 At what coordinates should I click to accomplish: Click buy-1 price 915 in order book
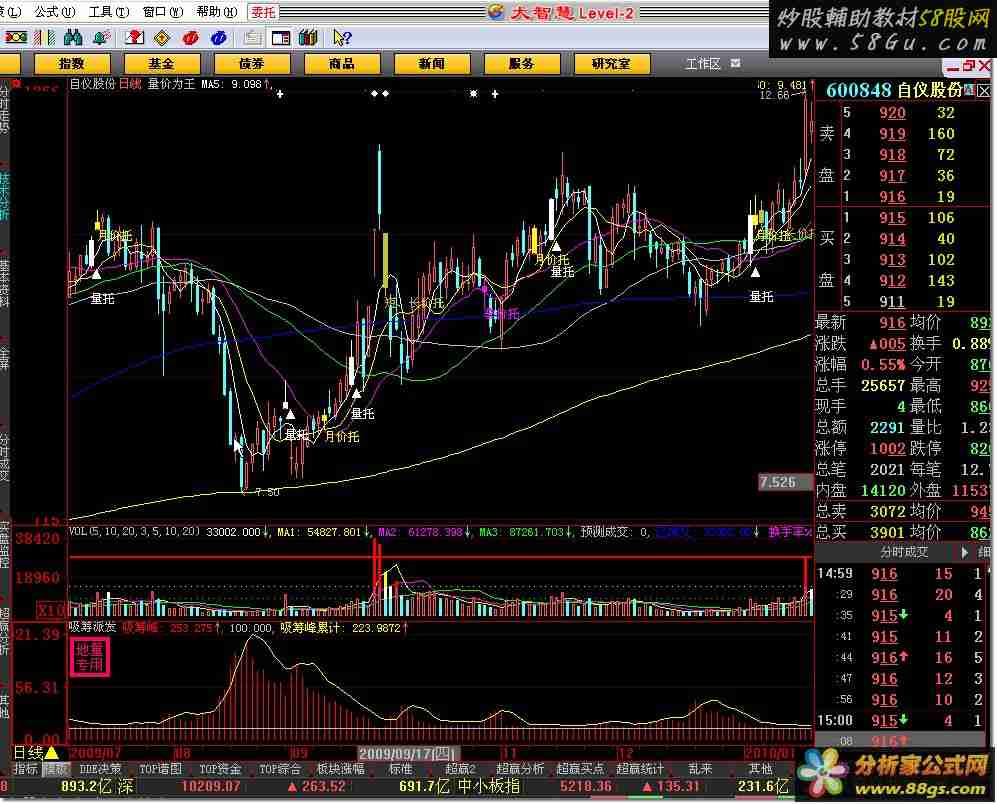coord(892,218)
